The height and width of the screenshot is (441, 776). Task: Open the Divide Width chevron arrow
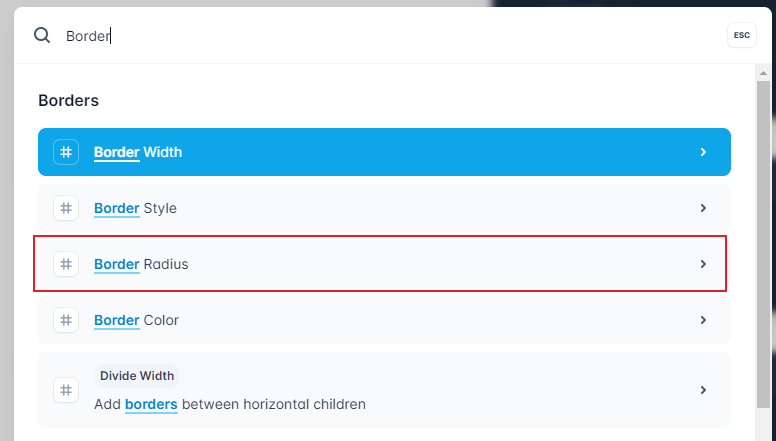click(x=703, y=390)
